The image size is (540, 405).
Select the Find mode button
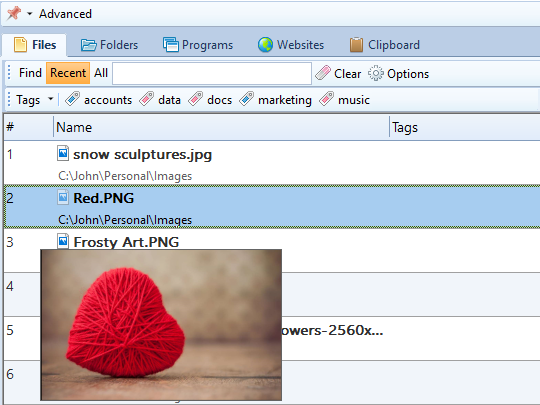point(30,73)
